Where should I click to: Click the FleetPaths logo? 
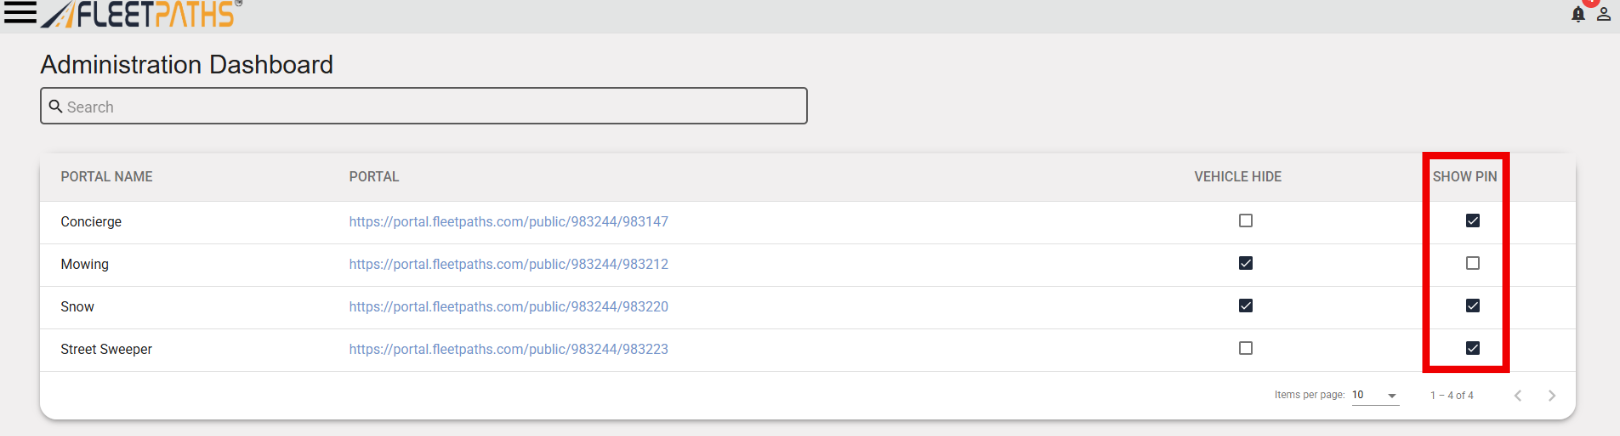click(142, 14)
